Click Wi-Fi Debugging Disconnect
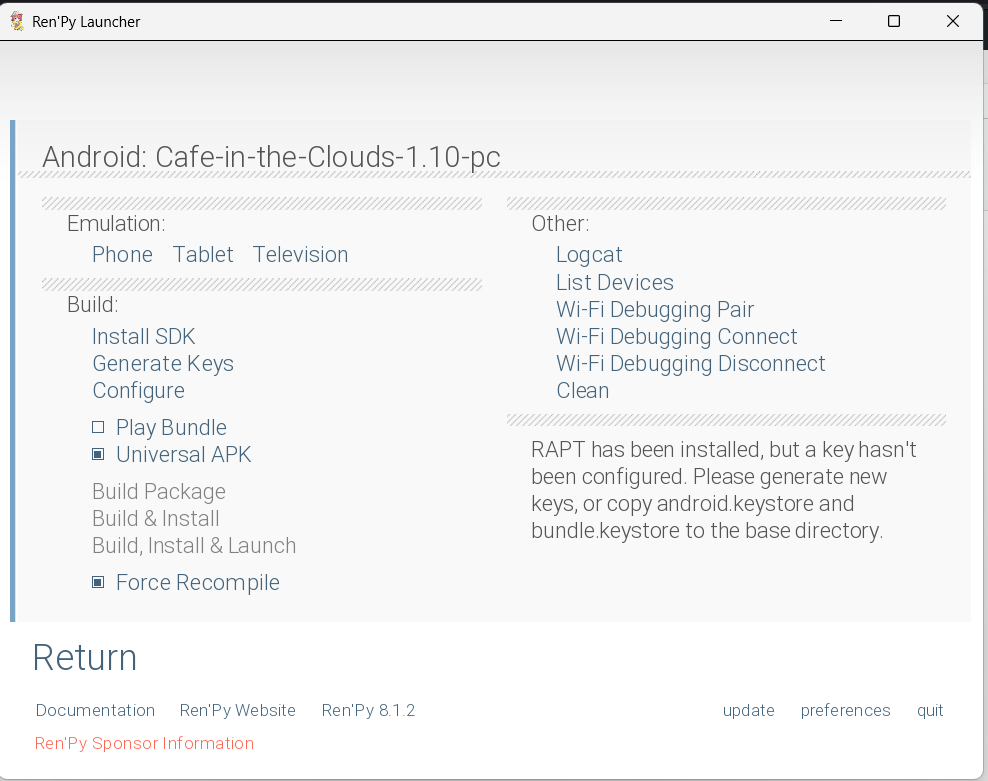This screenshot has height=781, width=988. pyautogui.click(x=691, y=364)
